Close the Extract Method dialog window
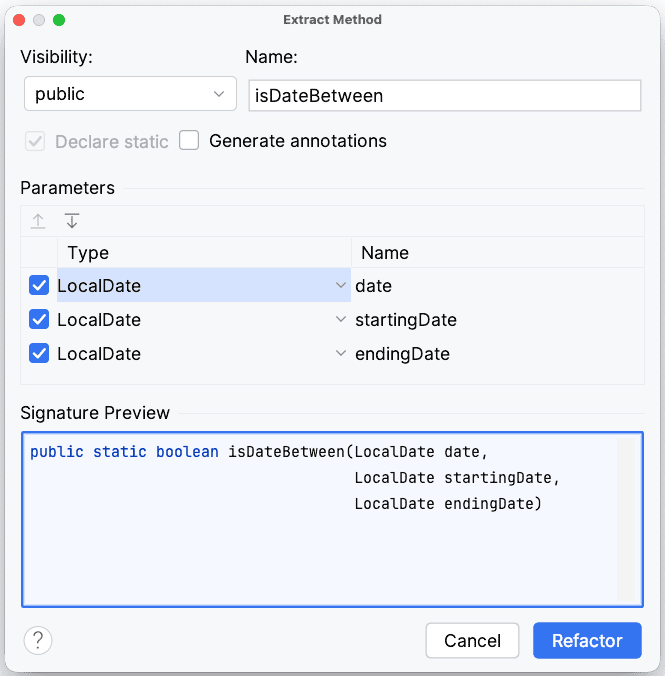Viewport: 665px width, 676px height. point(19,20)
